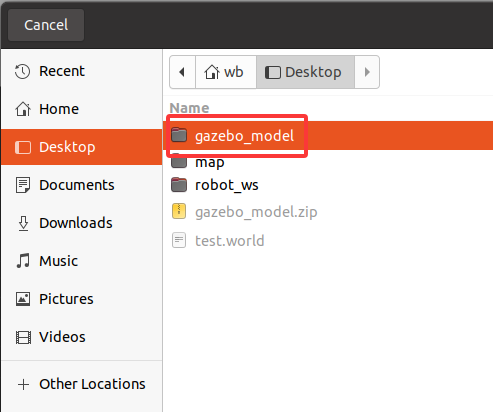This screenshot has width=493, height=412.
Task: Select Desktop segment in path bar
Action: 305,72
